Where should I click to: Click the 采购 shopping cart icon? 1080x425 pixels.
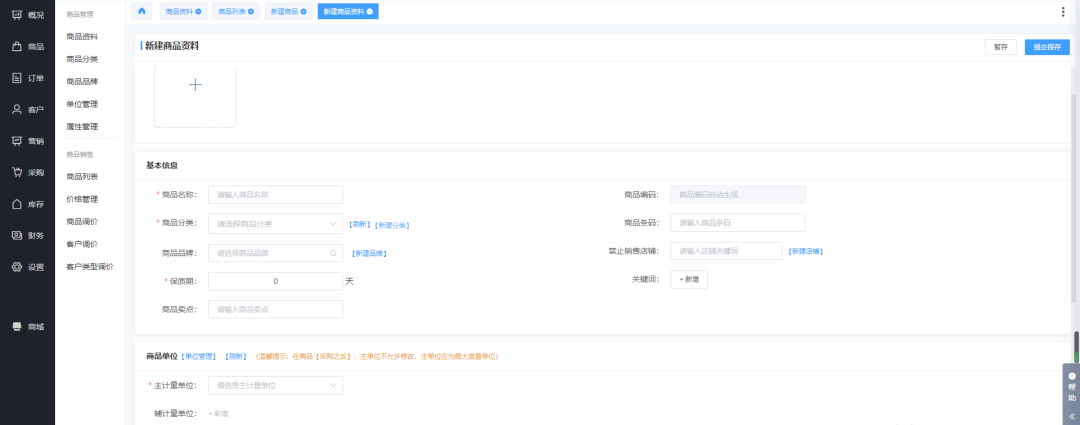click(x=17, y=172)
